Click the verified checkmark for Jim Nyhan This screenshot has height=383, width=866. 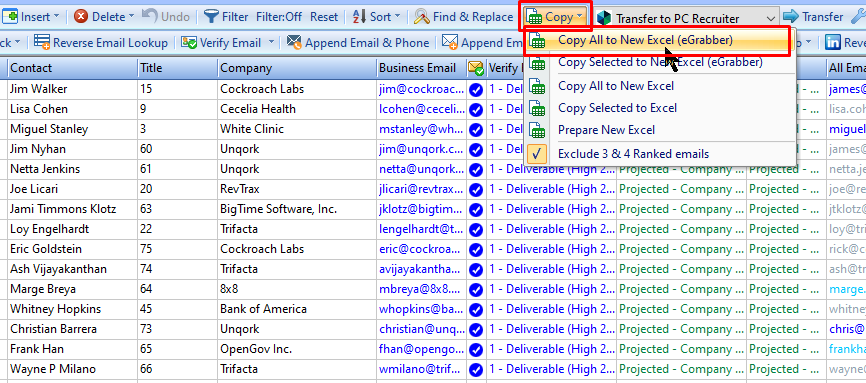click(476, 149)
